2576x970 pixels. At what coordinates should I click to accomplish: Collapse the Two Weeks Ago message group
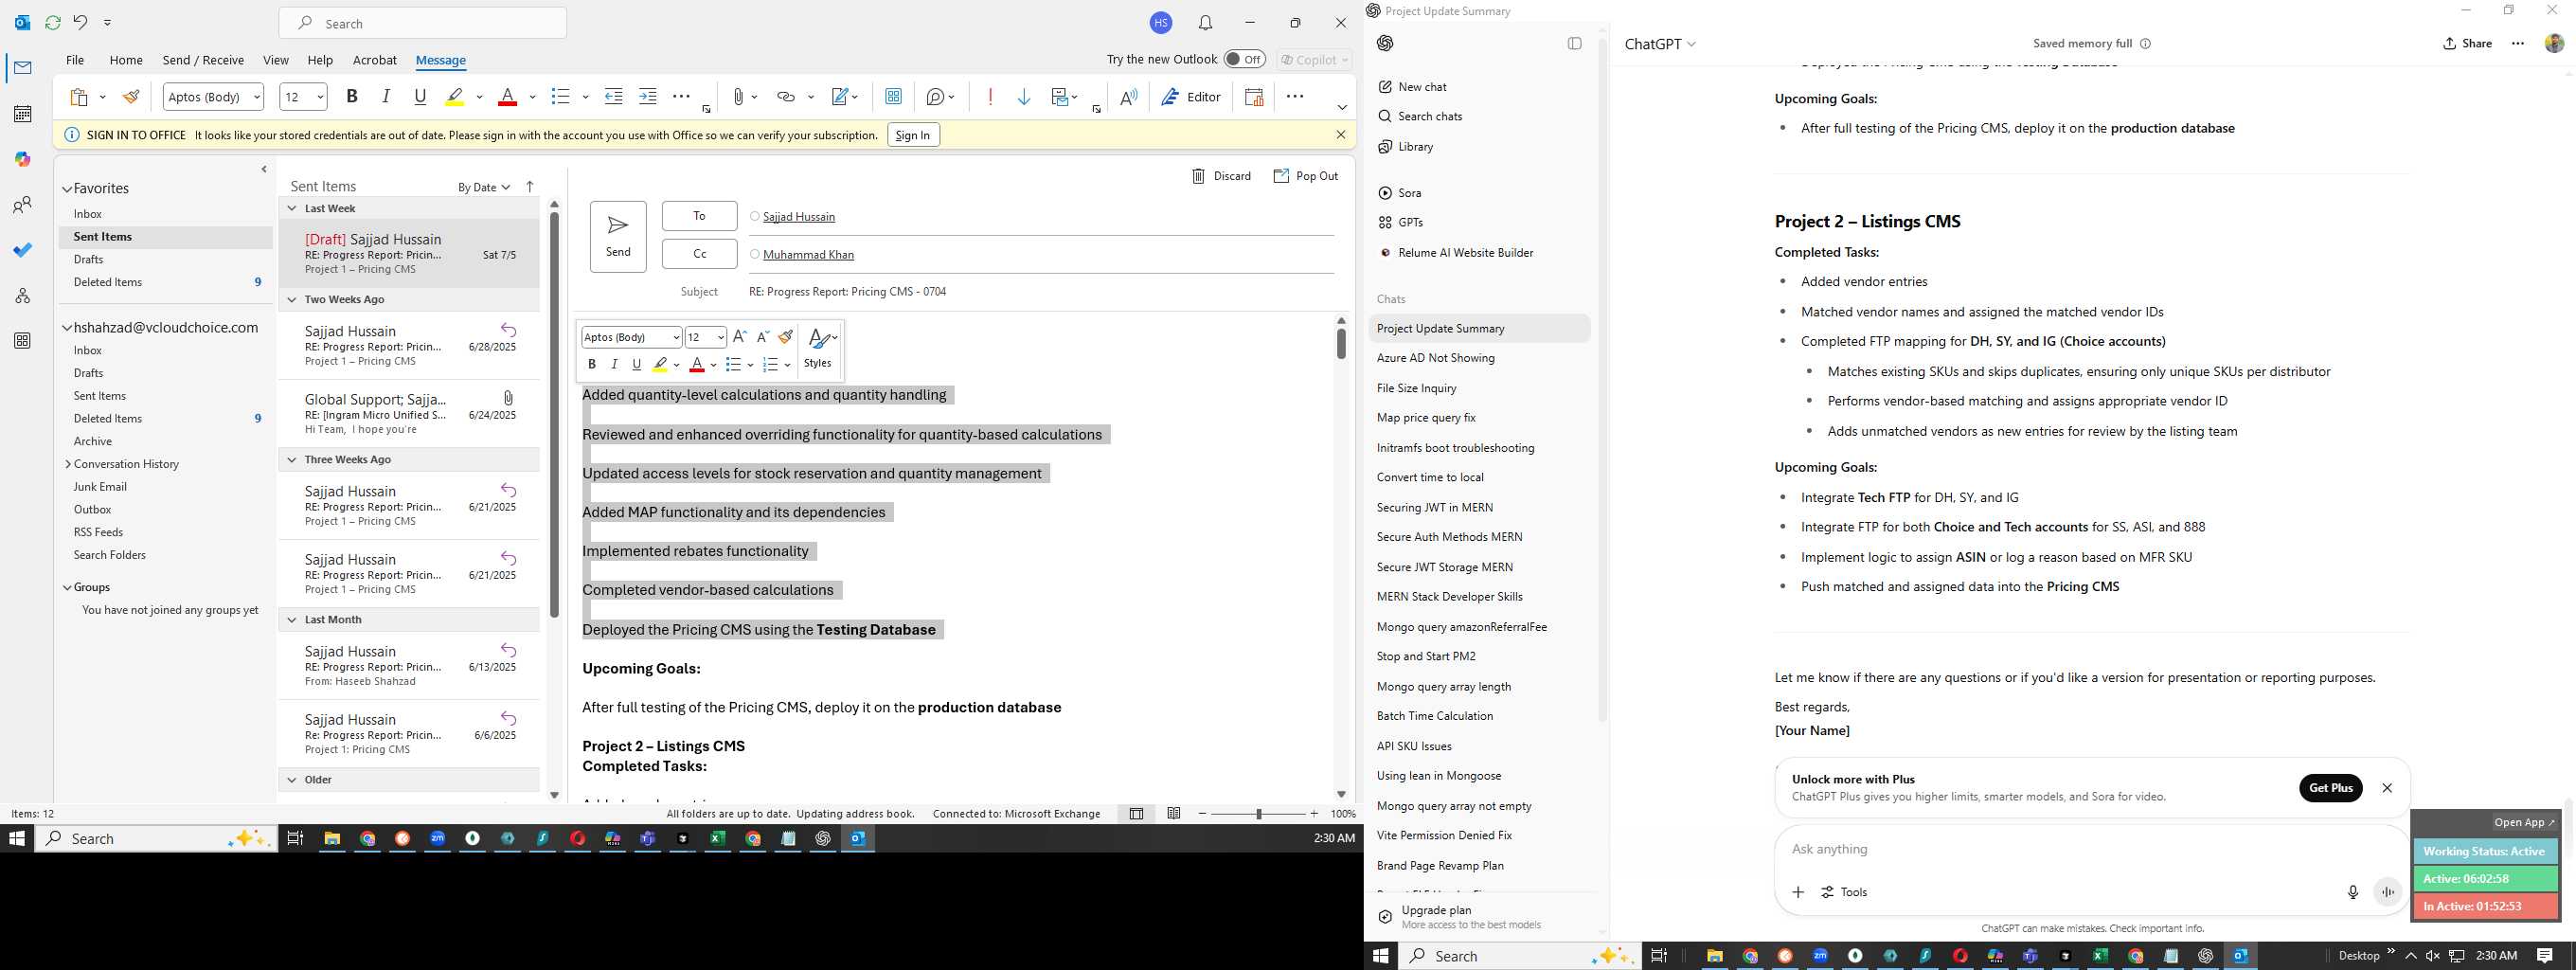292,299
